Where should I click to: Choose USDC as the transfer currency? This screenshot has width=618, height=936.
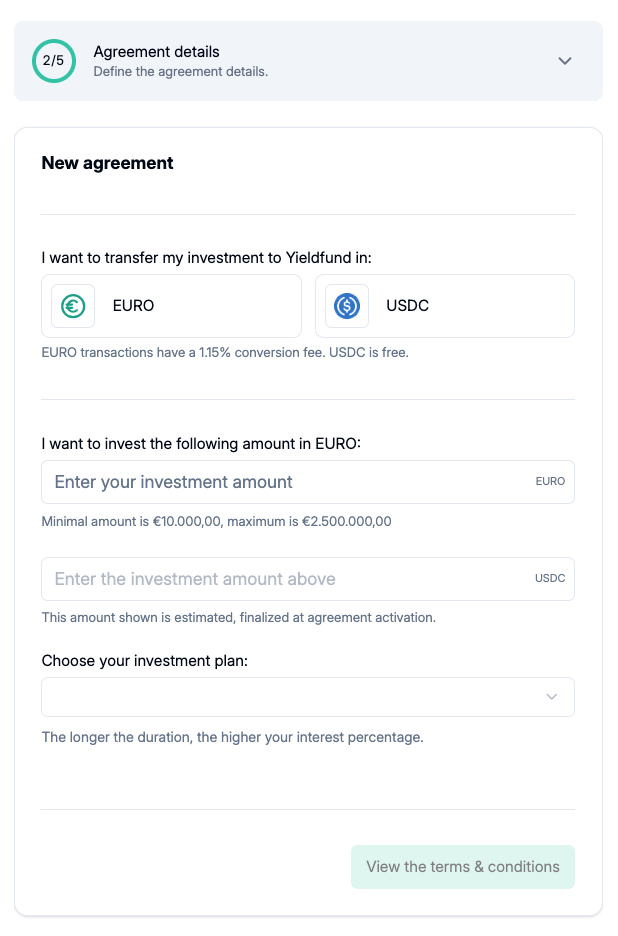[444, 306]
